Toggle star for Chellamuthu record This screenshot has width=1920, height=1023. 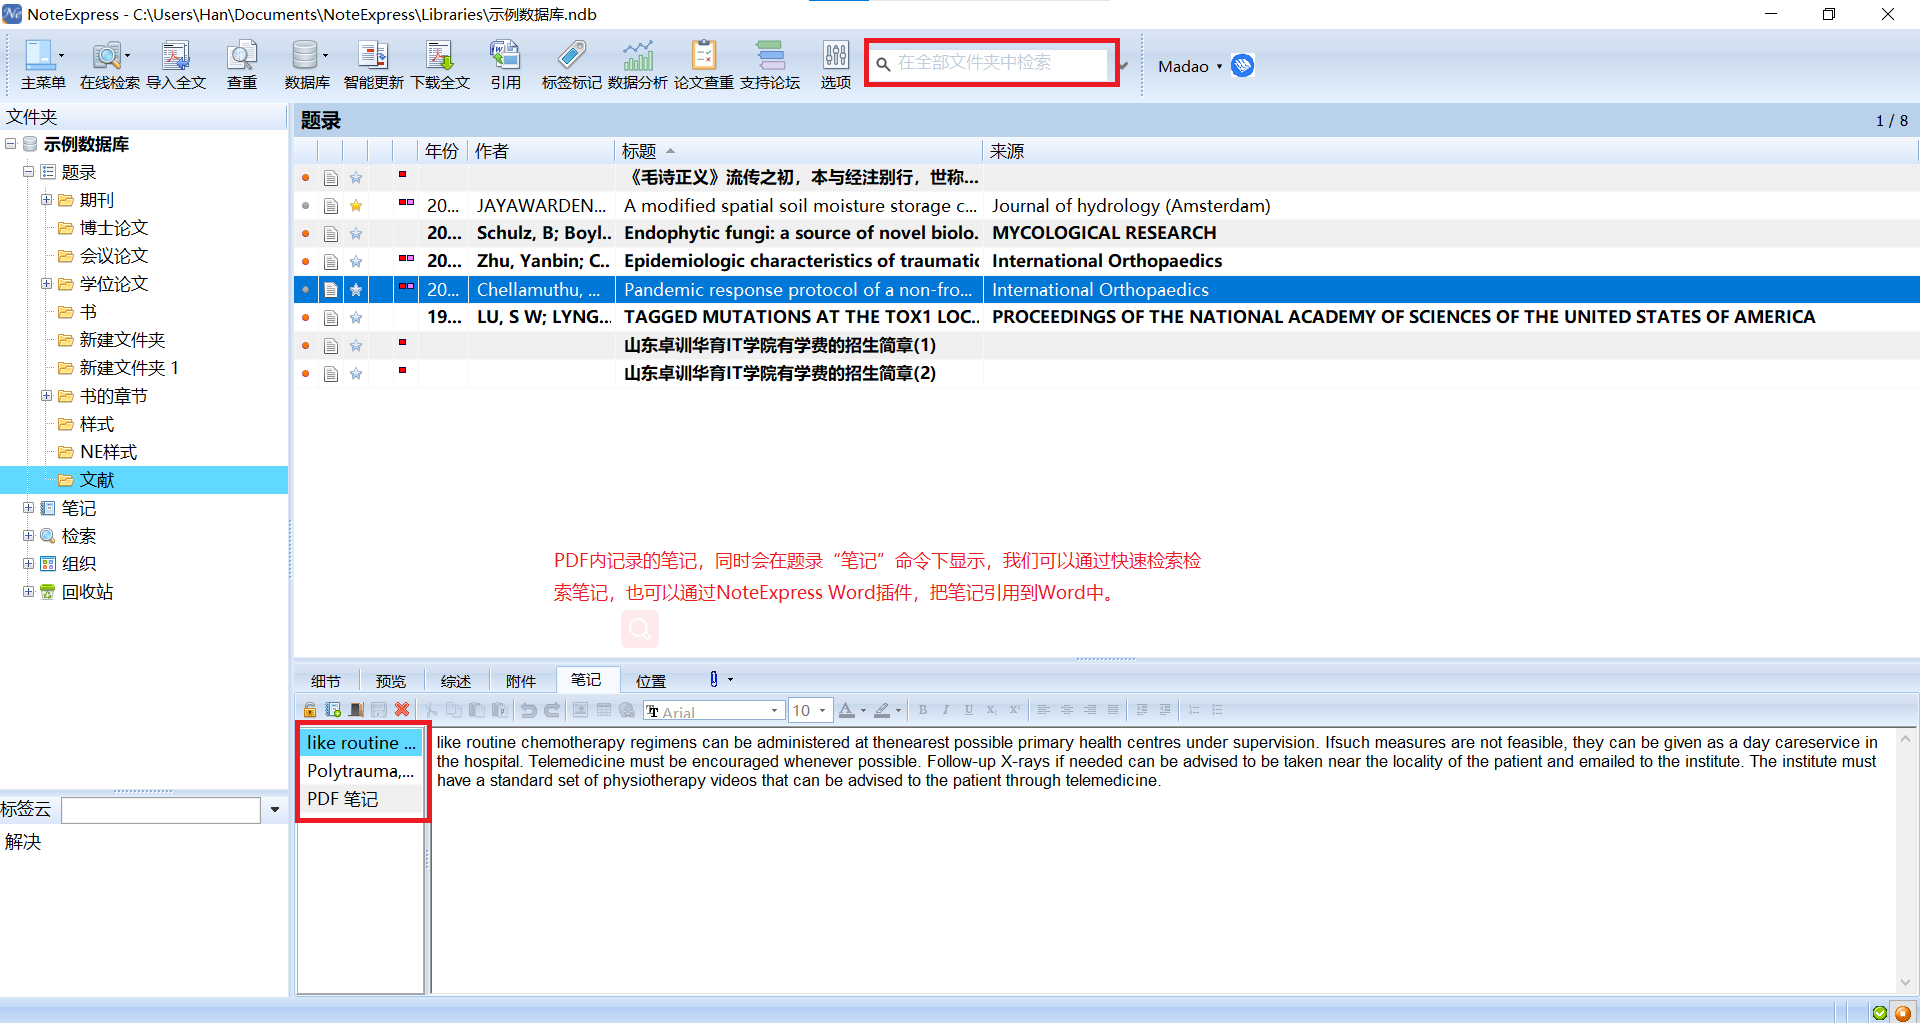pyautogui.click(x=356, y=290)
